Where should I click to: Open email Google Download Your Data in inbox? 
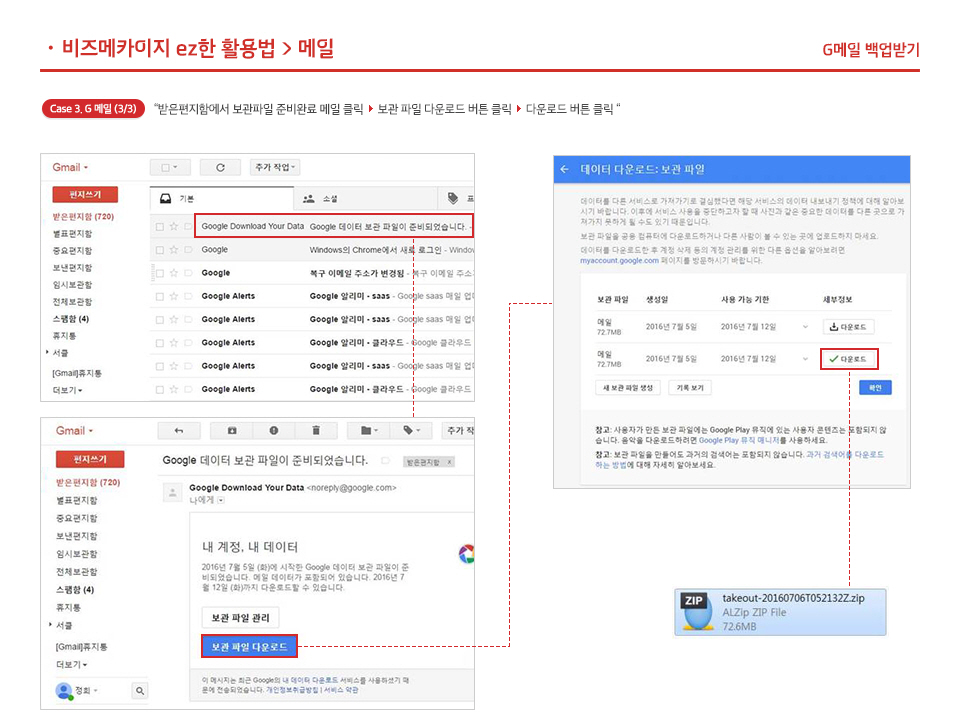[x=334, y=226]
